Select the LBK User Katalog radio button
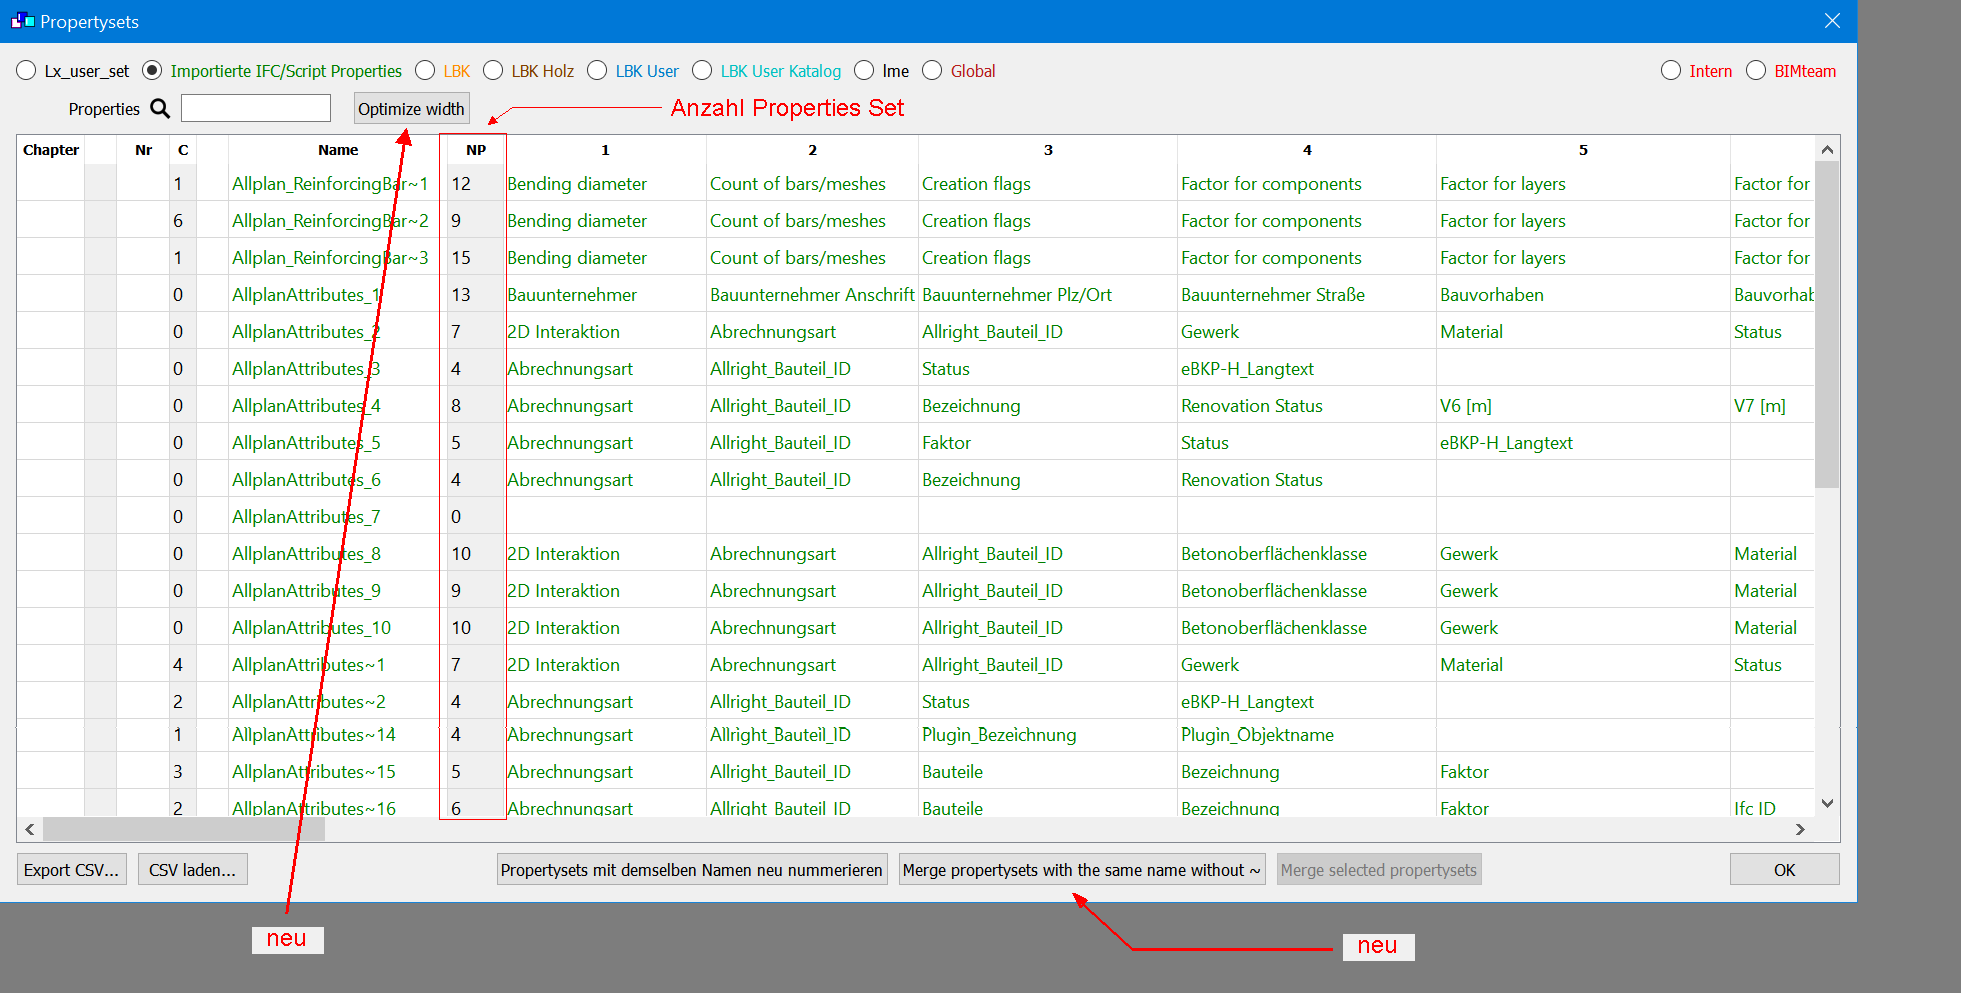This screenshot has height=993, width=1961. pyautogui.click(x=702, y=70)
